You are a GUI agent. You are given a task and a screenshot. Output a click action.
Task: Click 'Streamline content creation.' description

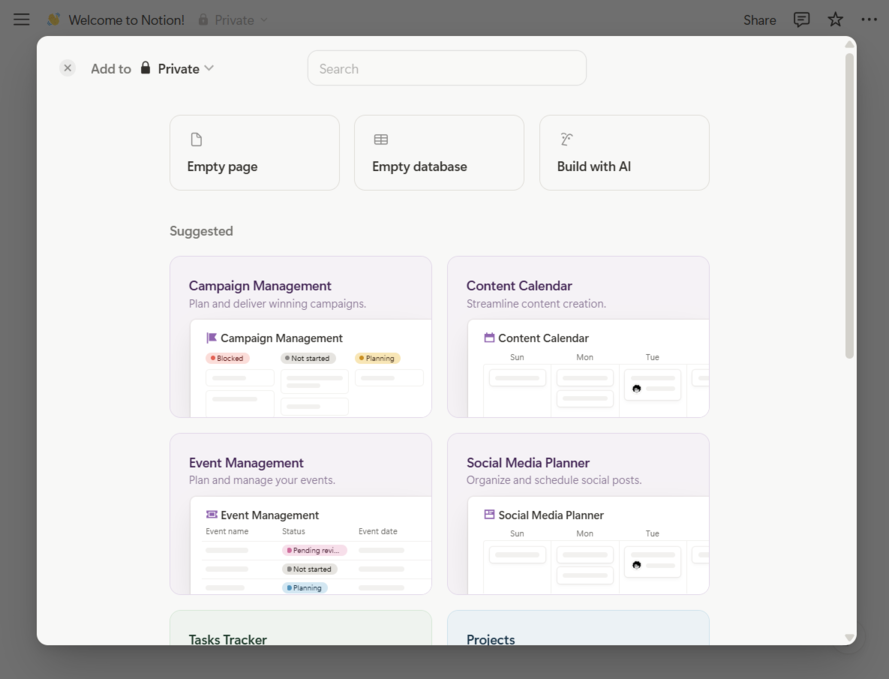[536, 304]
